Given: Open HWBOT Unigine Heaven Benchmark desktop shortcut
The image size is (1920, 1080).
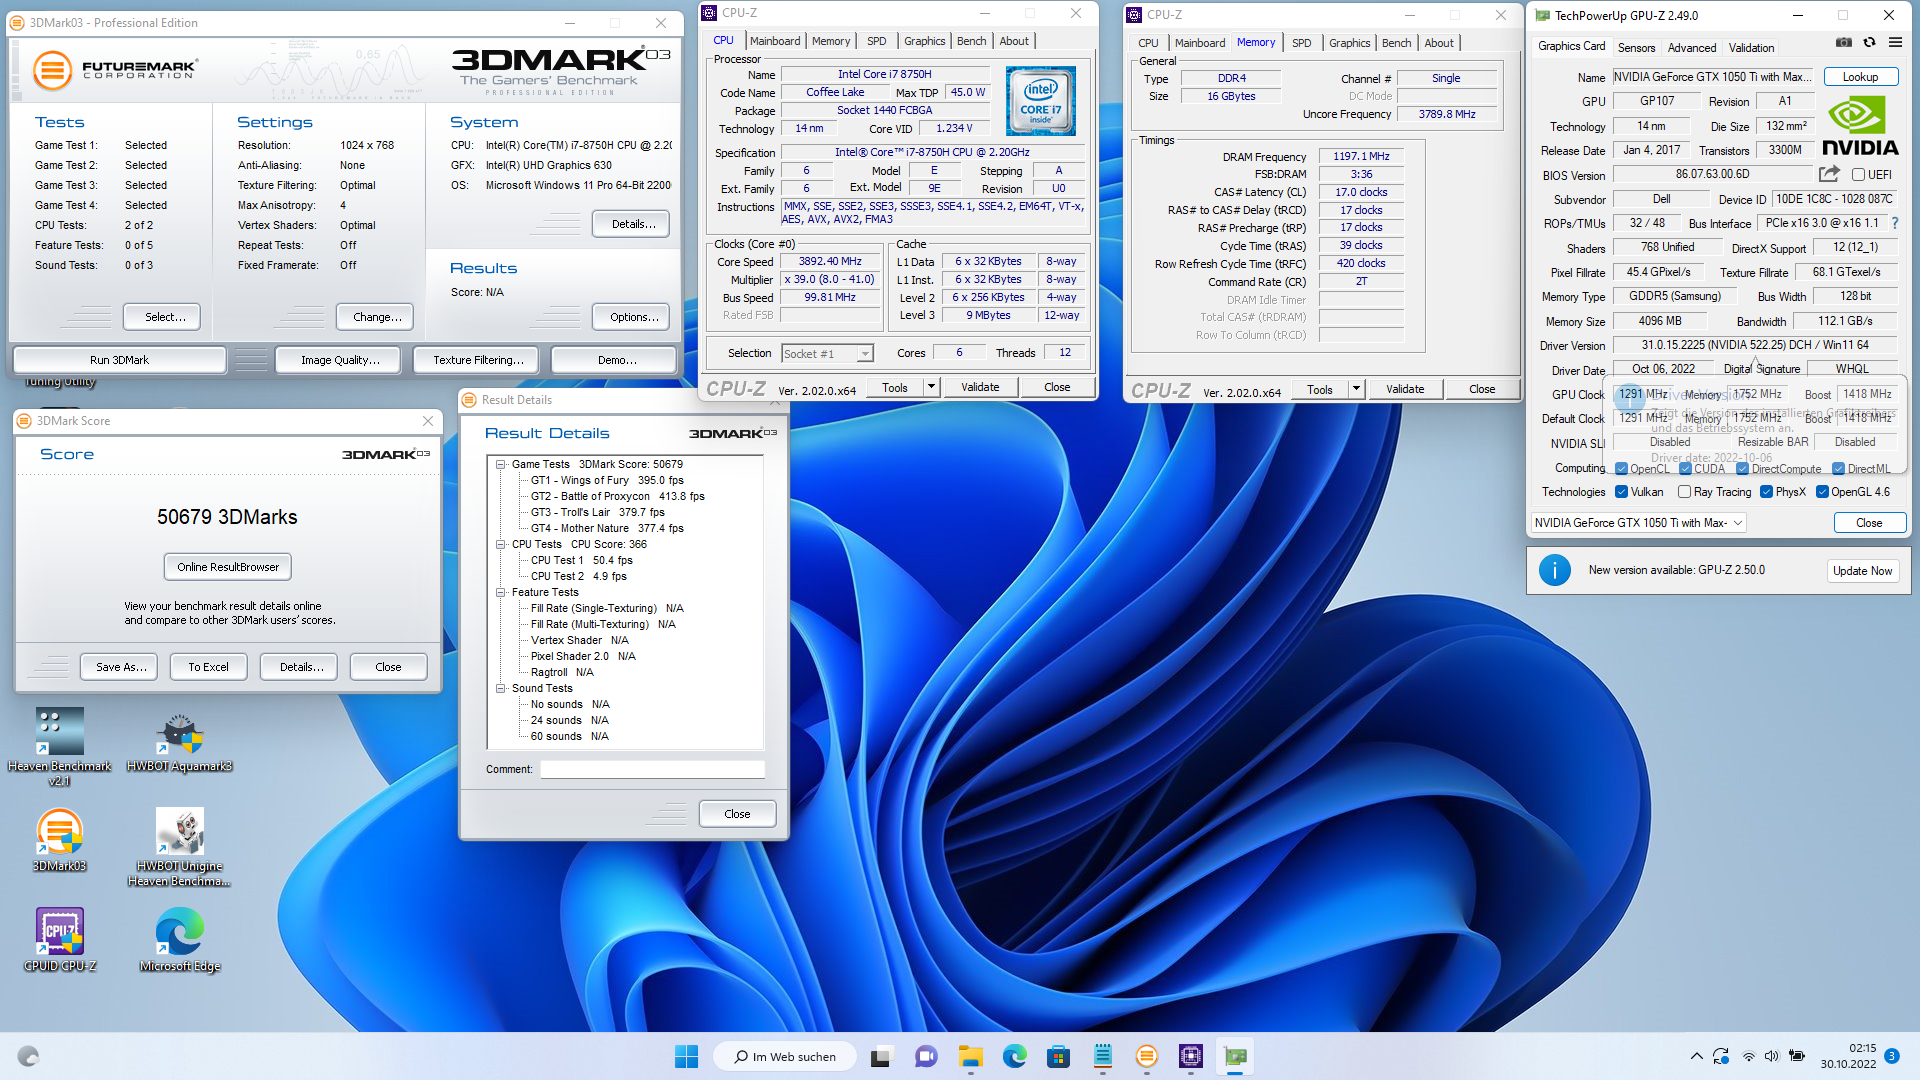Looking at the screenshot, I should coord(180,847).
